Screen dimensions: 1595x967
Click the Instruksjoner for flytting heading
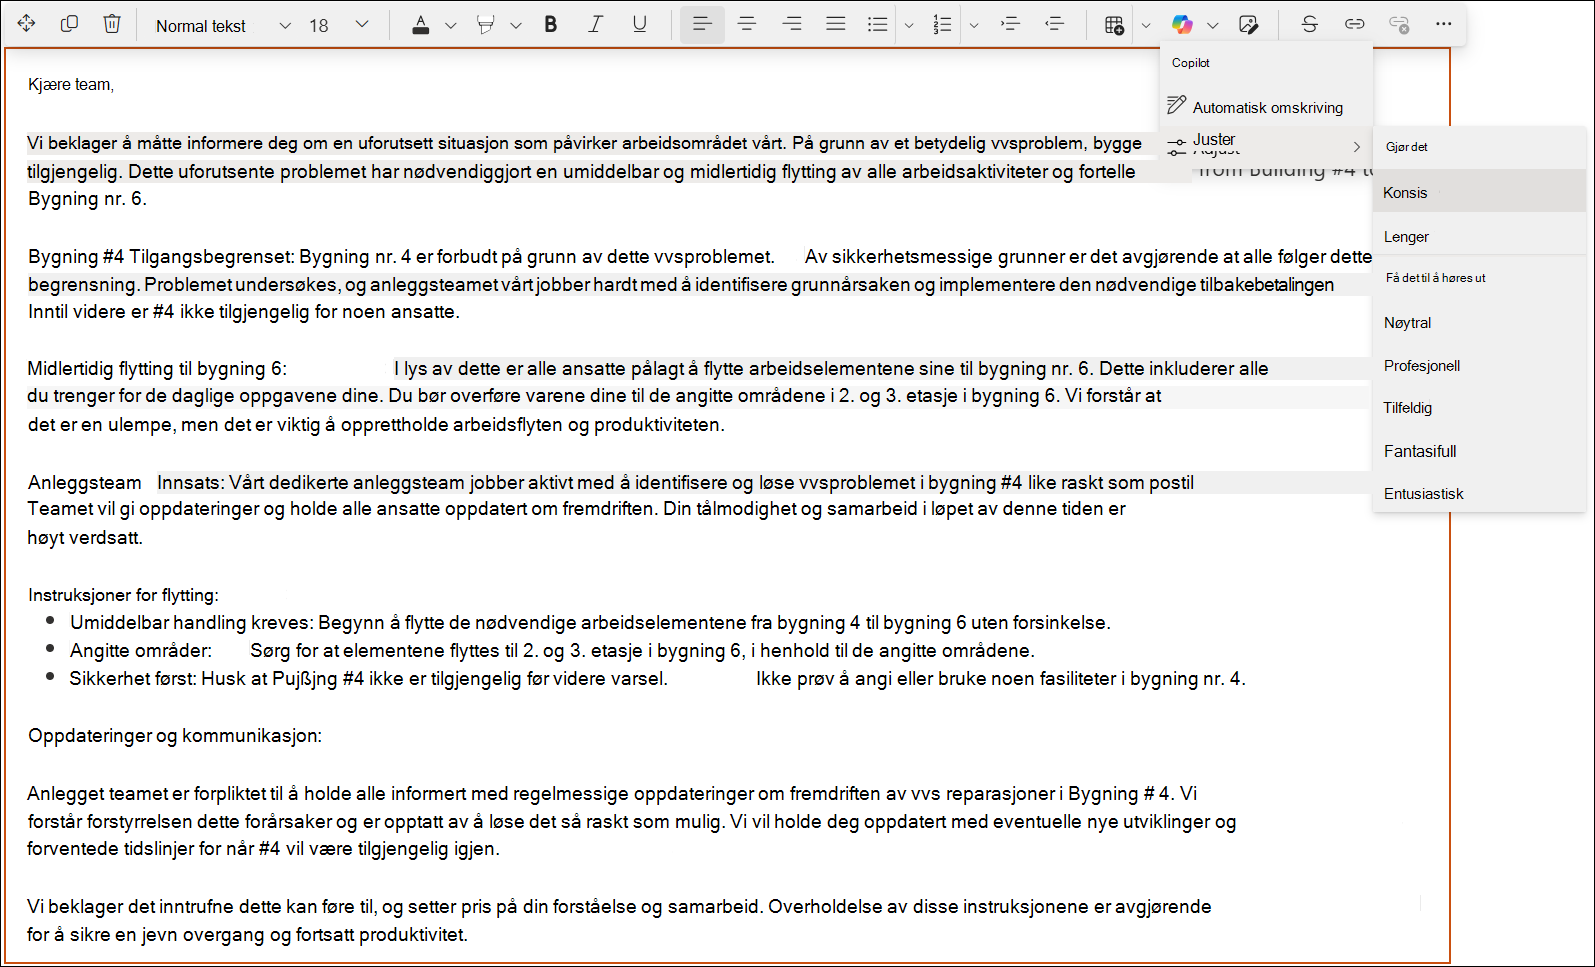[123, 595]
